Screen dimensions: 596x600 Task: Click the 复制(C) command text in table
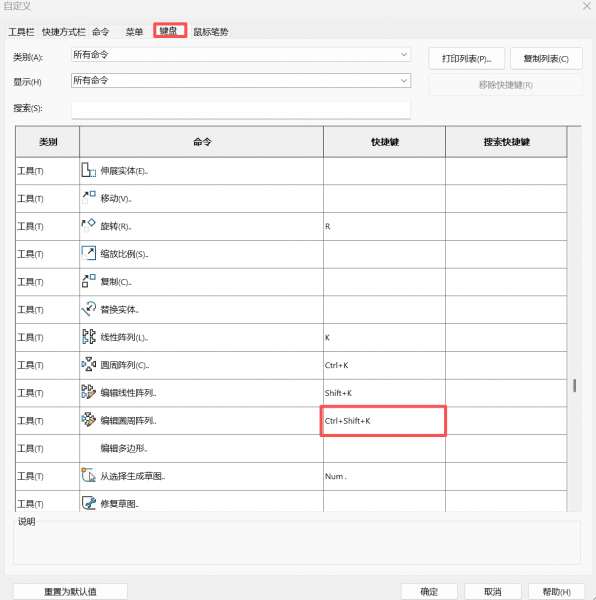pos(116,282)
